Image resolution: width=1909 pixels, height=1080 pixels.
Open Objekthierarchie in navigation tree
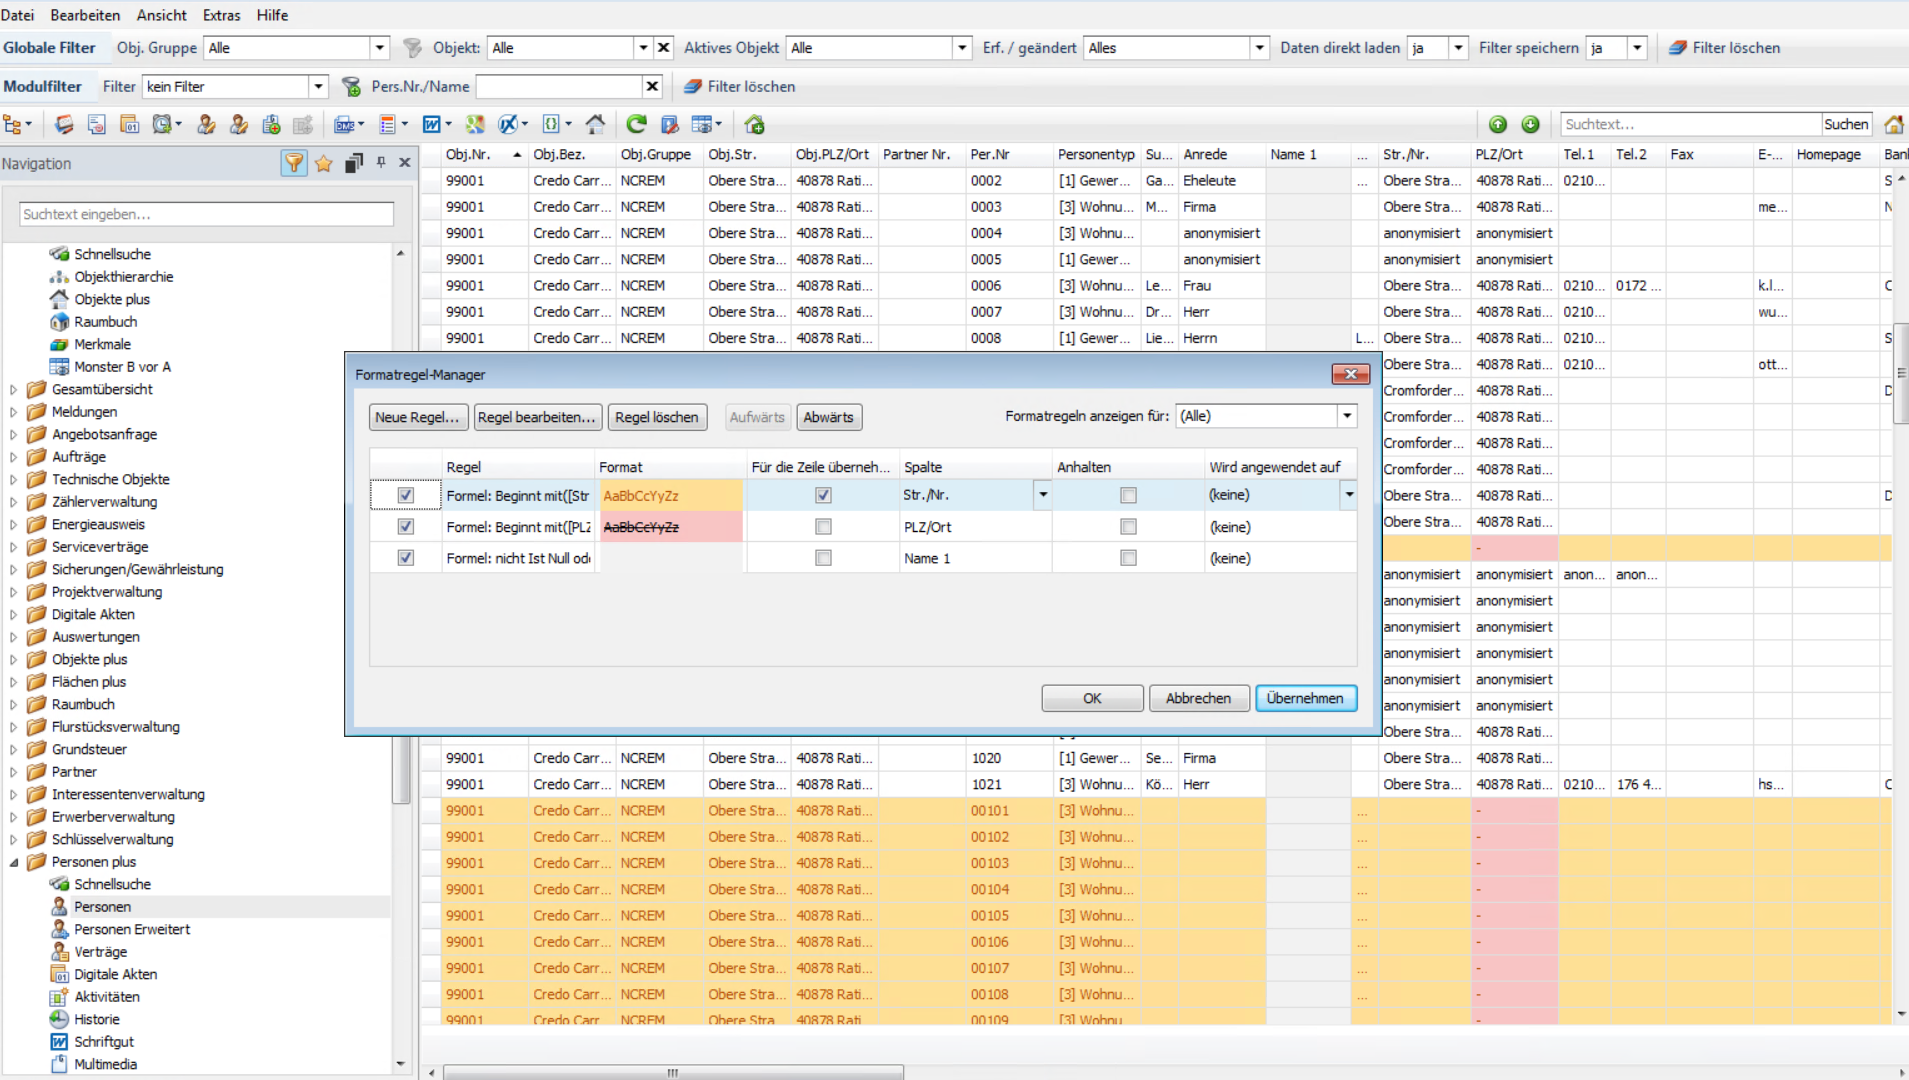pyautogui.click(x=123, y=277)
